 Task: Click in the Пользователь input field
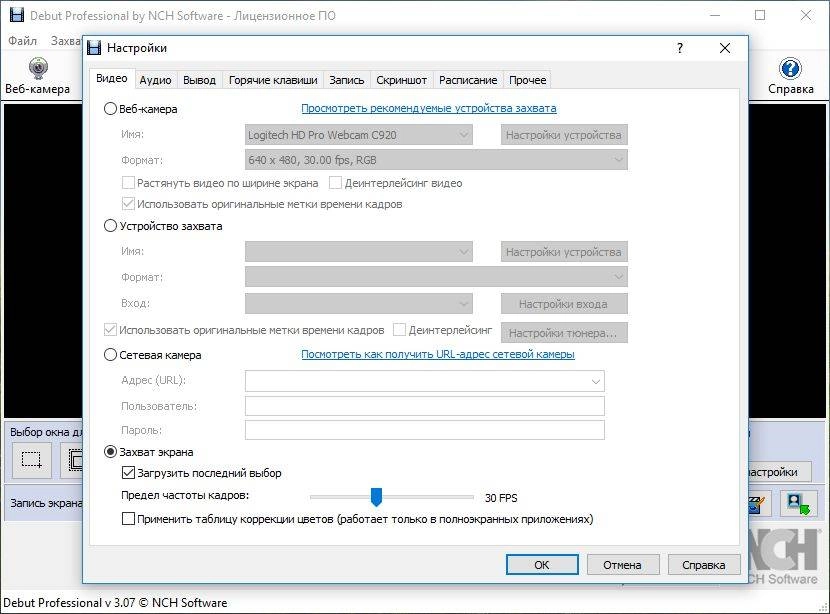425,406
